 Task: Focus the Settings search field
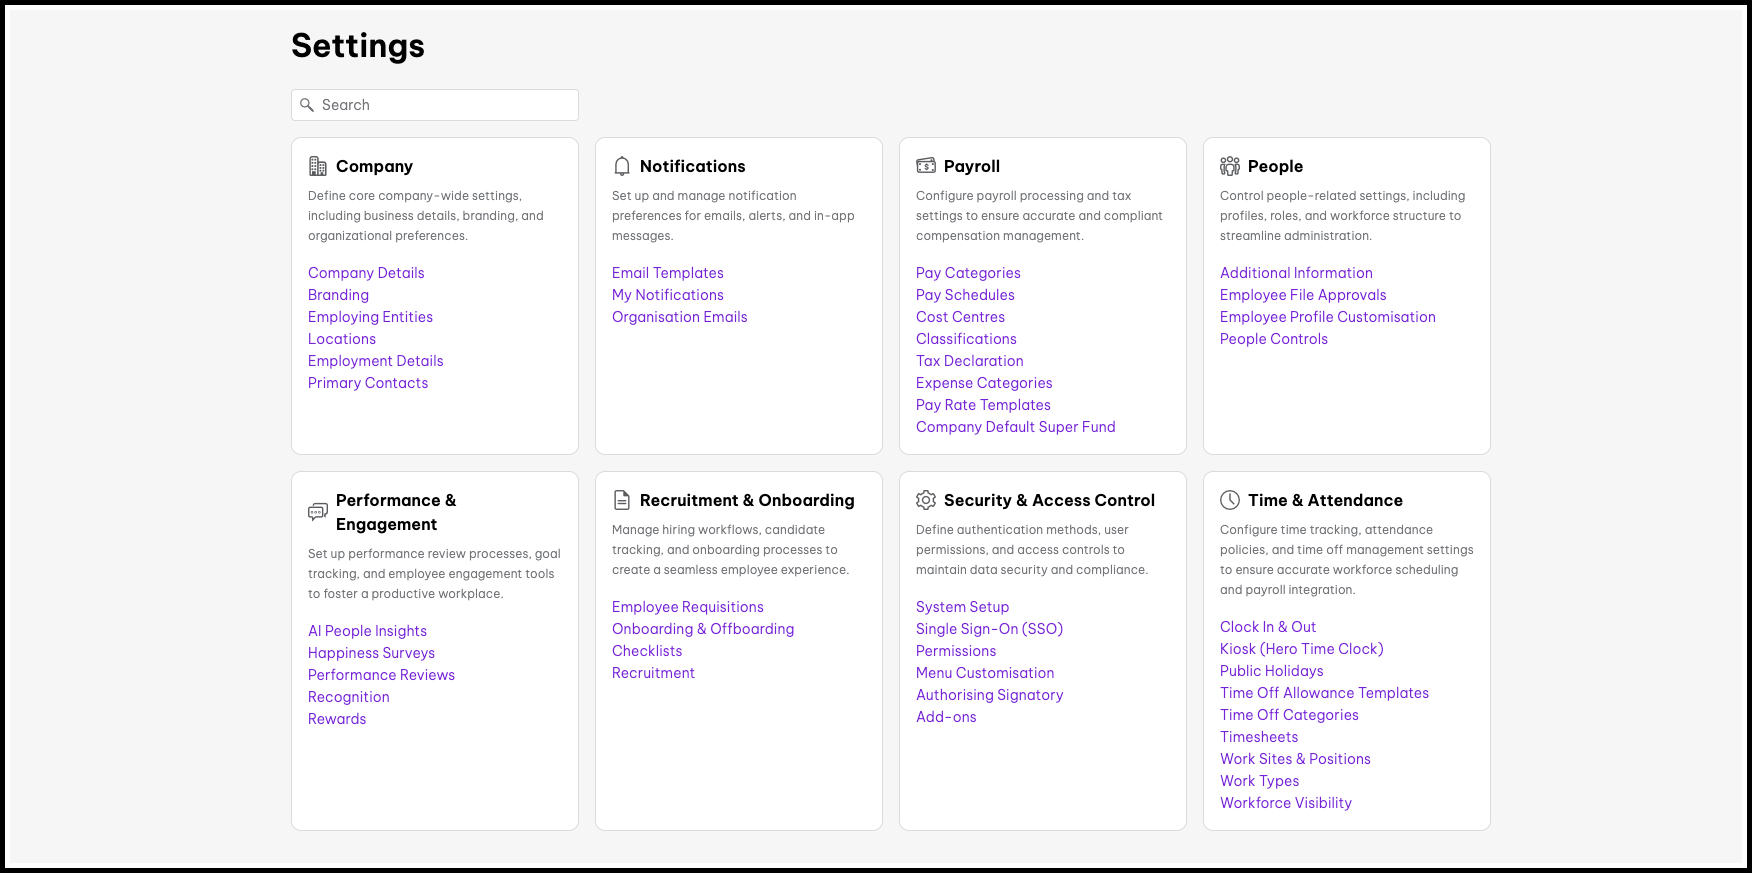click(x=445, y=105)
